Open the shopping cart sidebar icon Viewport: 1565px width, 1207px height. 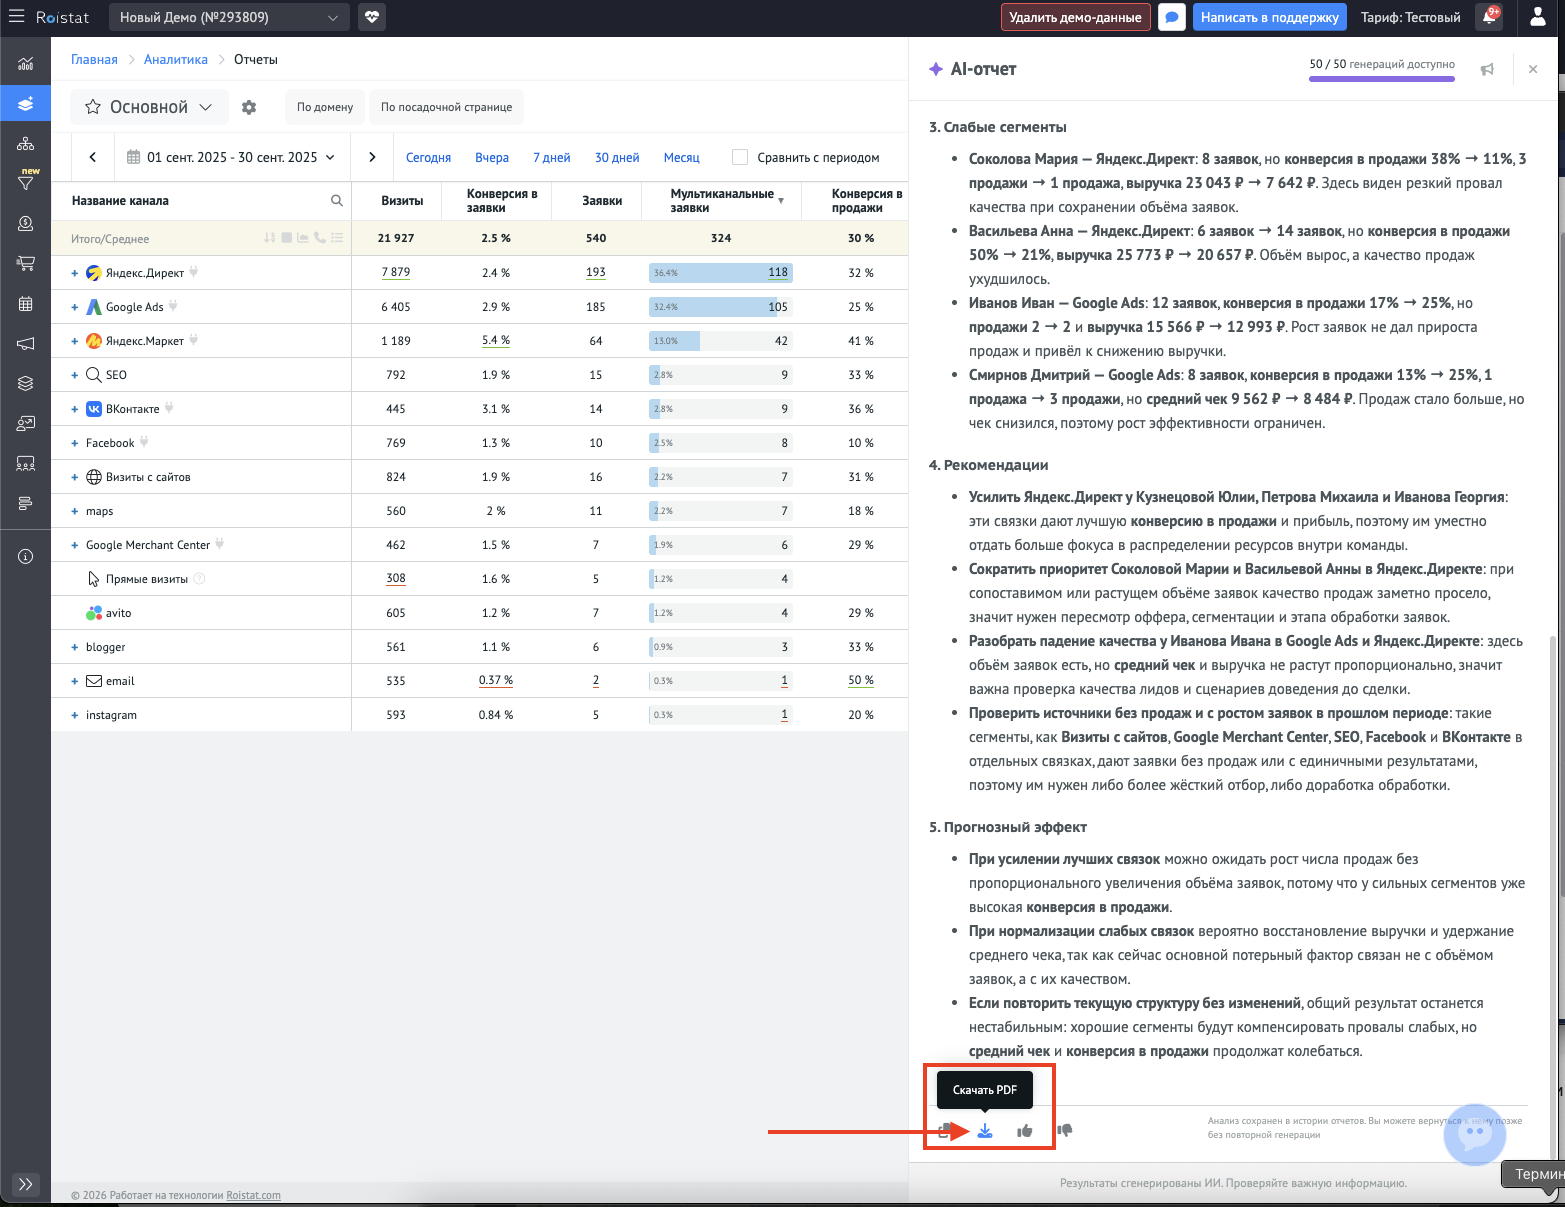[x=26, y=264]
